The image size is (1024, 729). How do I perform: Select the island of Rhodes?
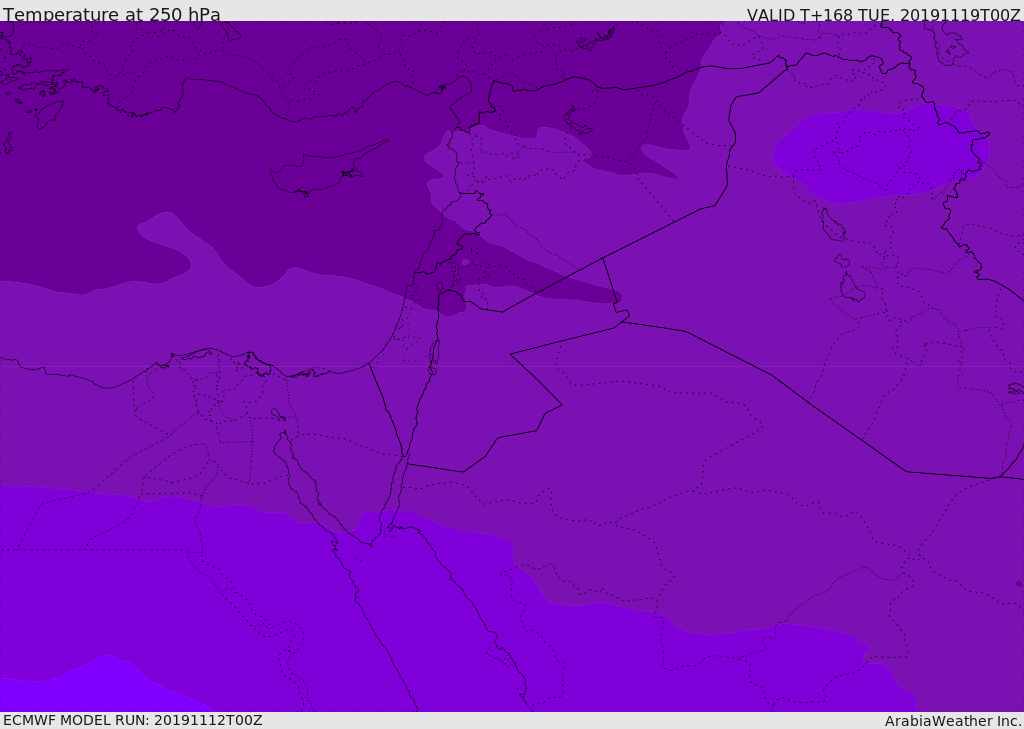(47, 113)
